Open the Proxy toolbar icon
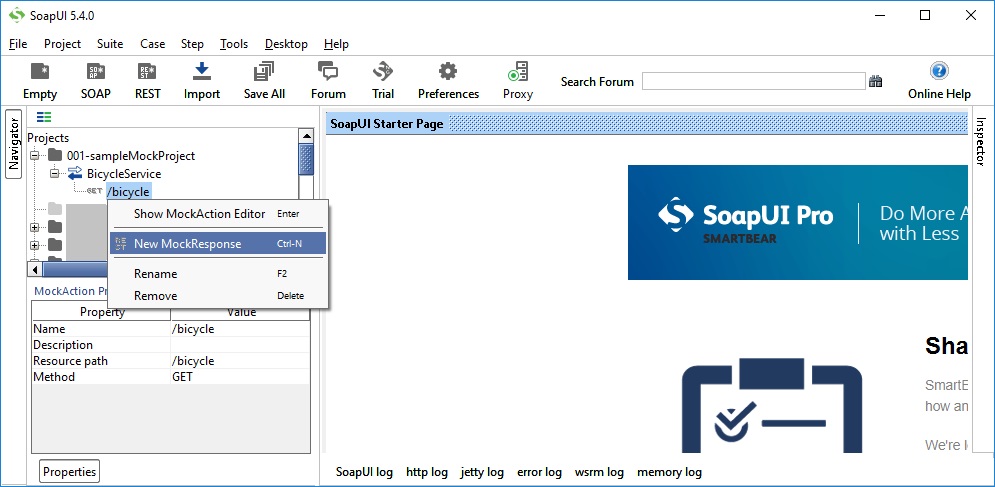 [x=518, y=81]
